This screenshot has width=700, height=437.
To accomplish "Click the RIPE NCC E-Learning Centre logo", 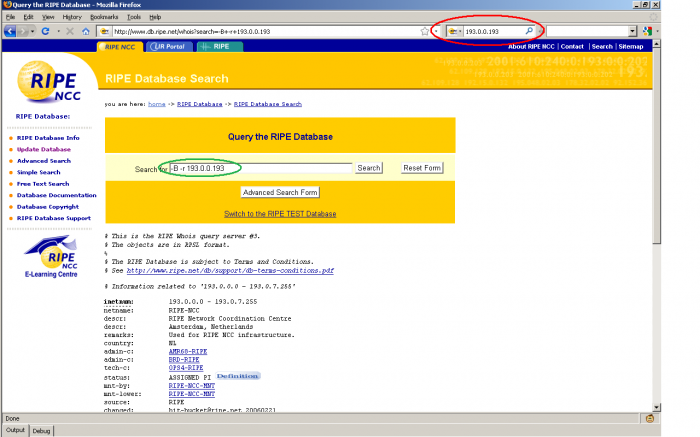I will tap(51, 257).
